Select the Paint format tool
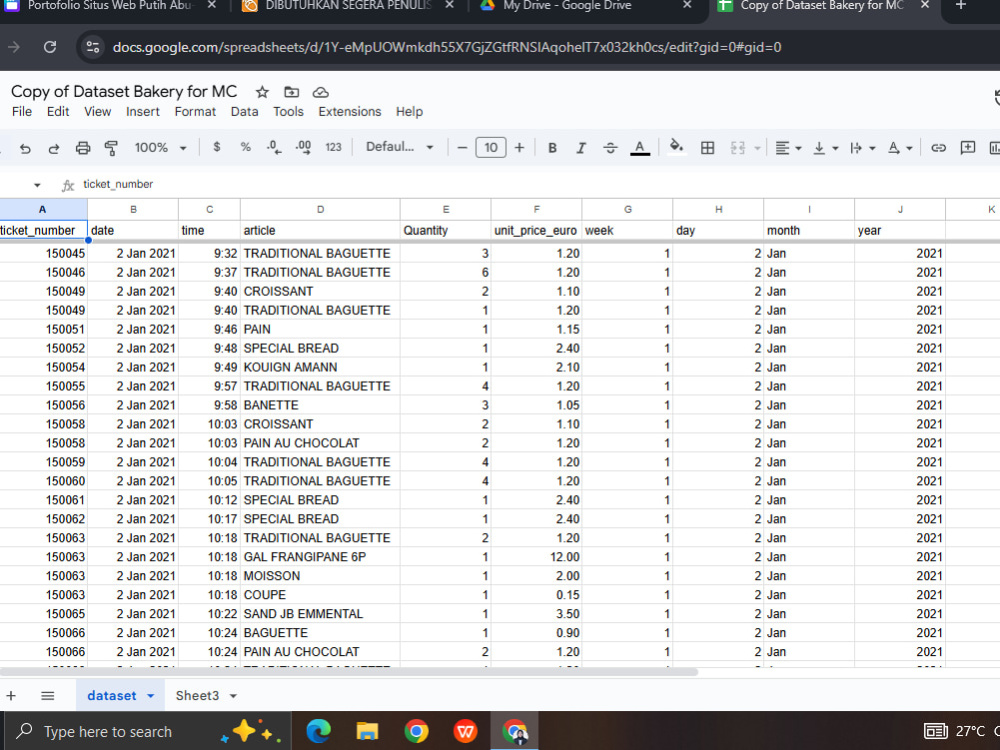Viewport: 1000px width, 750px height. point(111,148)
